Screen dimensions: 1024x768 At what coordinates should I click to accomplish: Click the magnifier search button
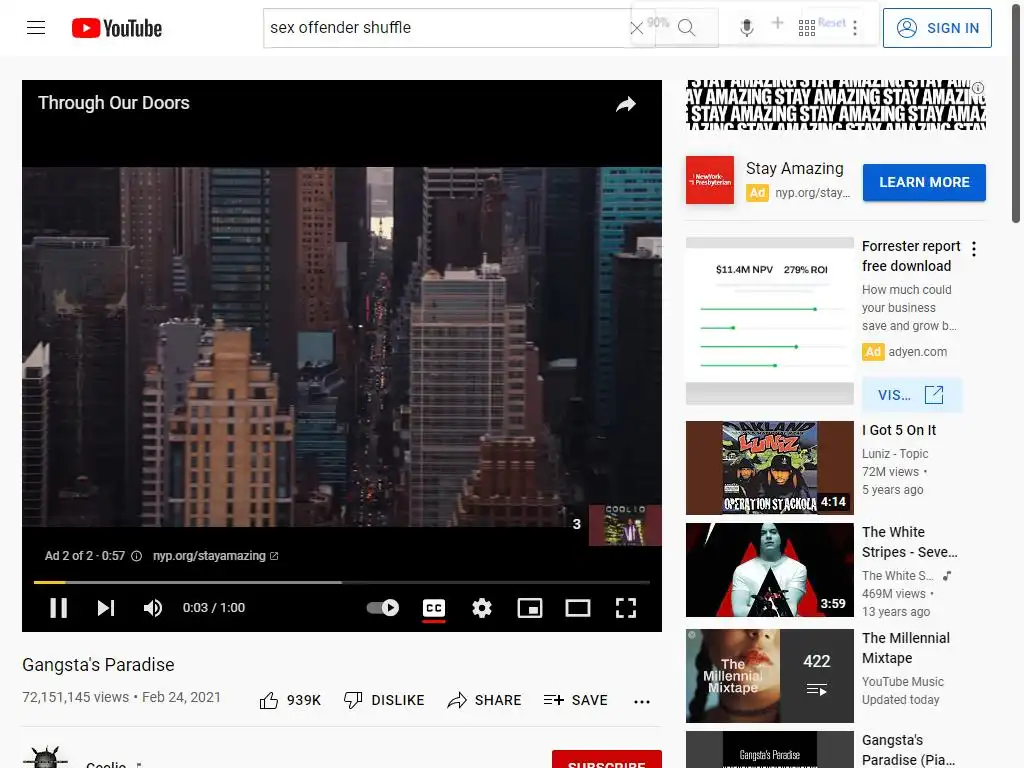(x=686, y=27)
